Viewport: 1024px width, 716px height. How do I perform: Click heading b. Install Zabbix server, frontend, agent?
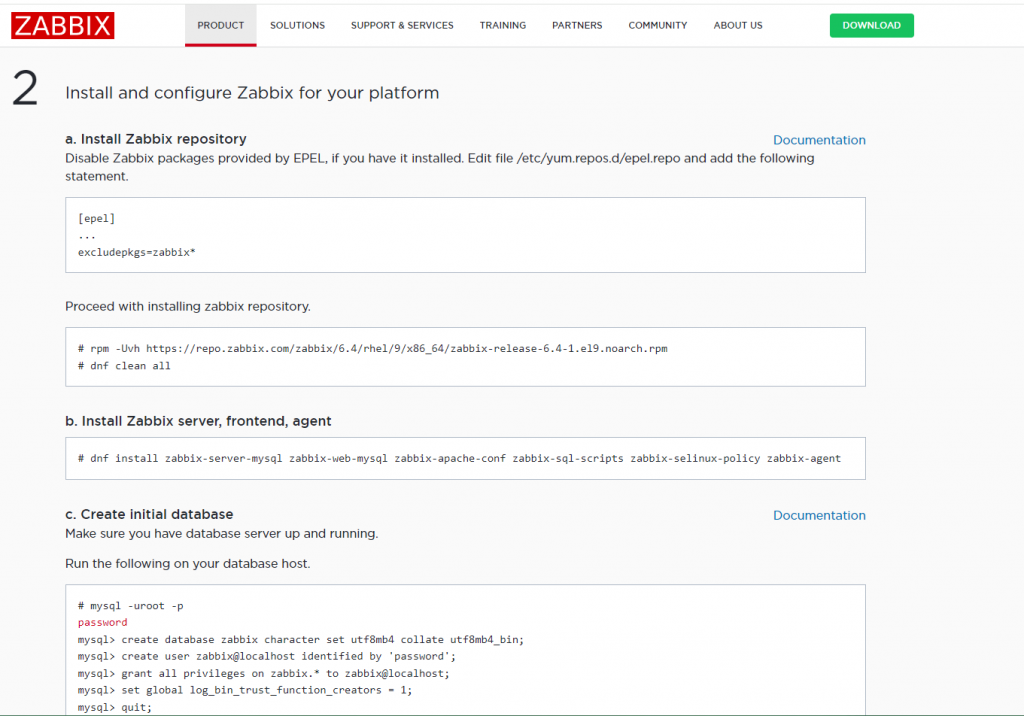(x=198, y=421)
